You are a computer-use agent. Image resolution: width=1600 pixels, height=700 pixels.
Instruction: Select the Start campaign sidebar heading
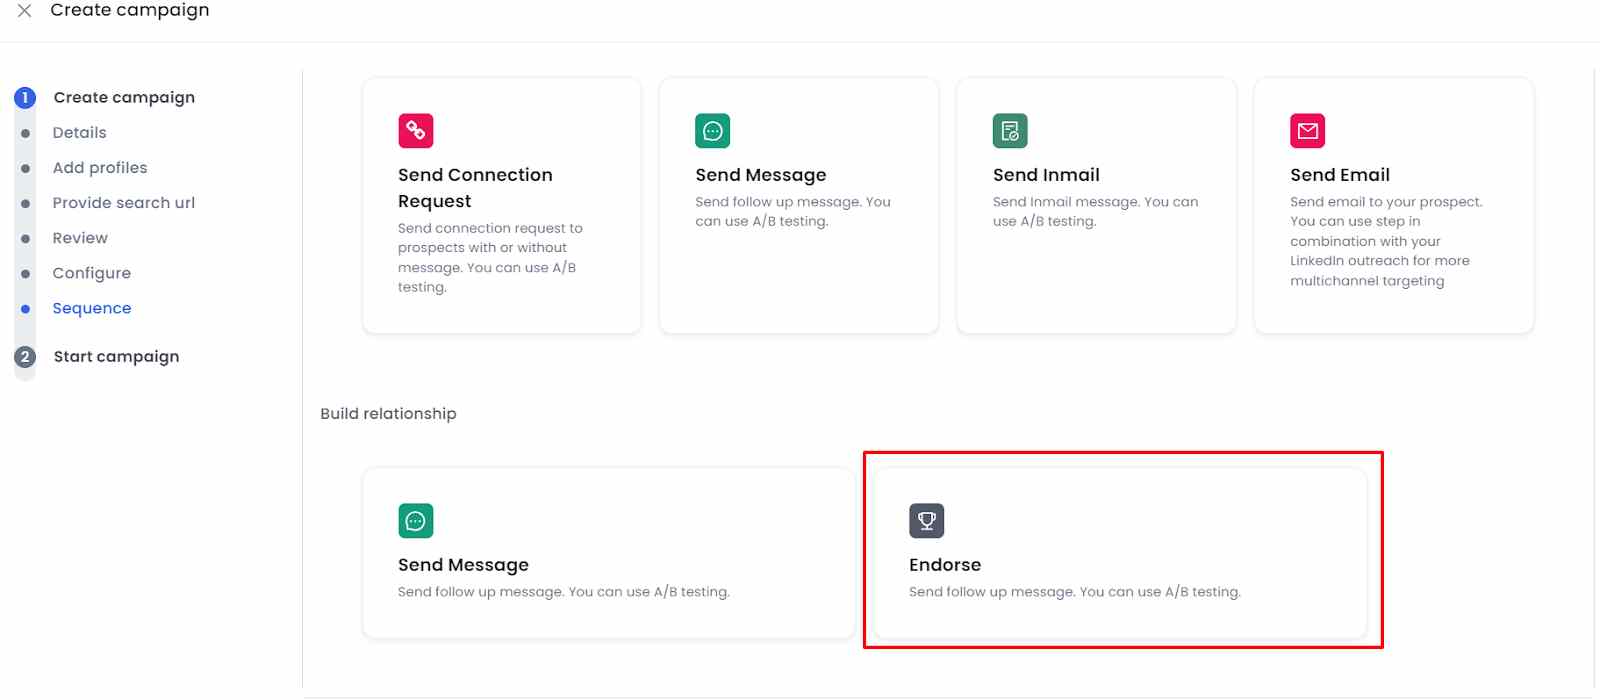[x=116, y=357]
